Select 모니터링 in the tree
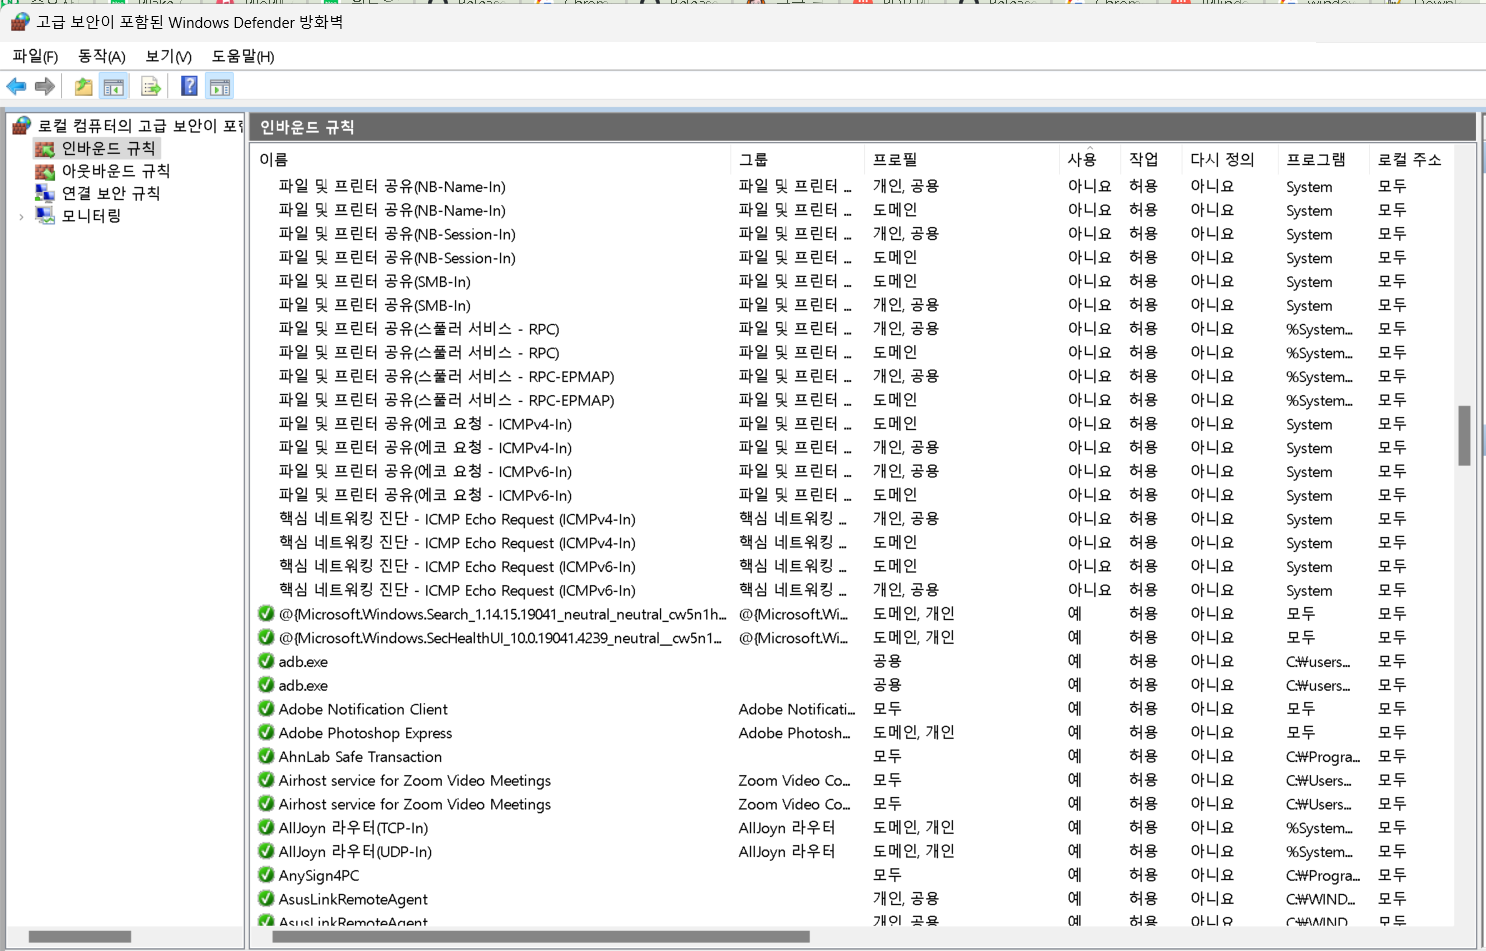1486x951 pixels. pos(91,215)
